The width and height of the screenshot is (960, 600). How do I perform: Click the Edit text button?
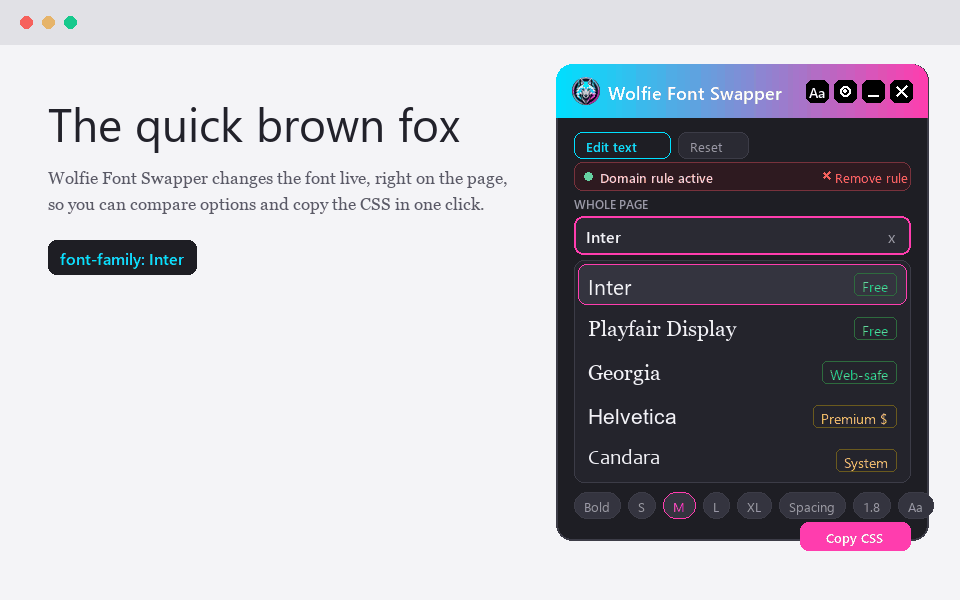(x=622, y=146)
